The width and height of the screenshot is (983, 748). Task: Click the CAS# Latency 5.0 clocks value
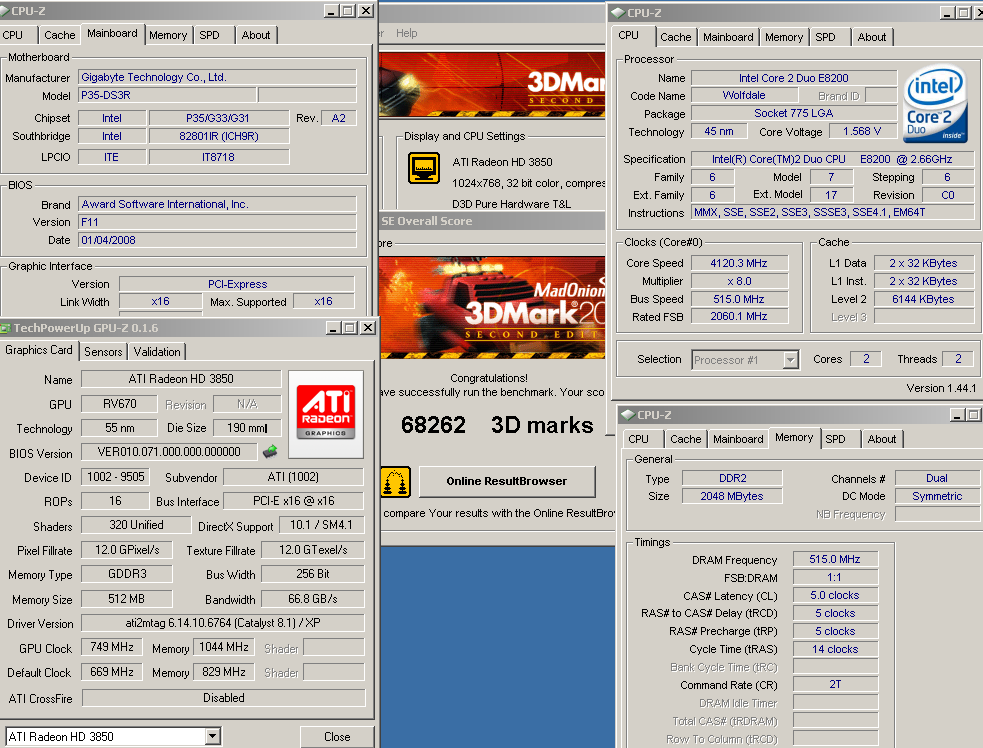(x=835, y=596)
